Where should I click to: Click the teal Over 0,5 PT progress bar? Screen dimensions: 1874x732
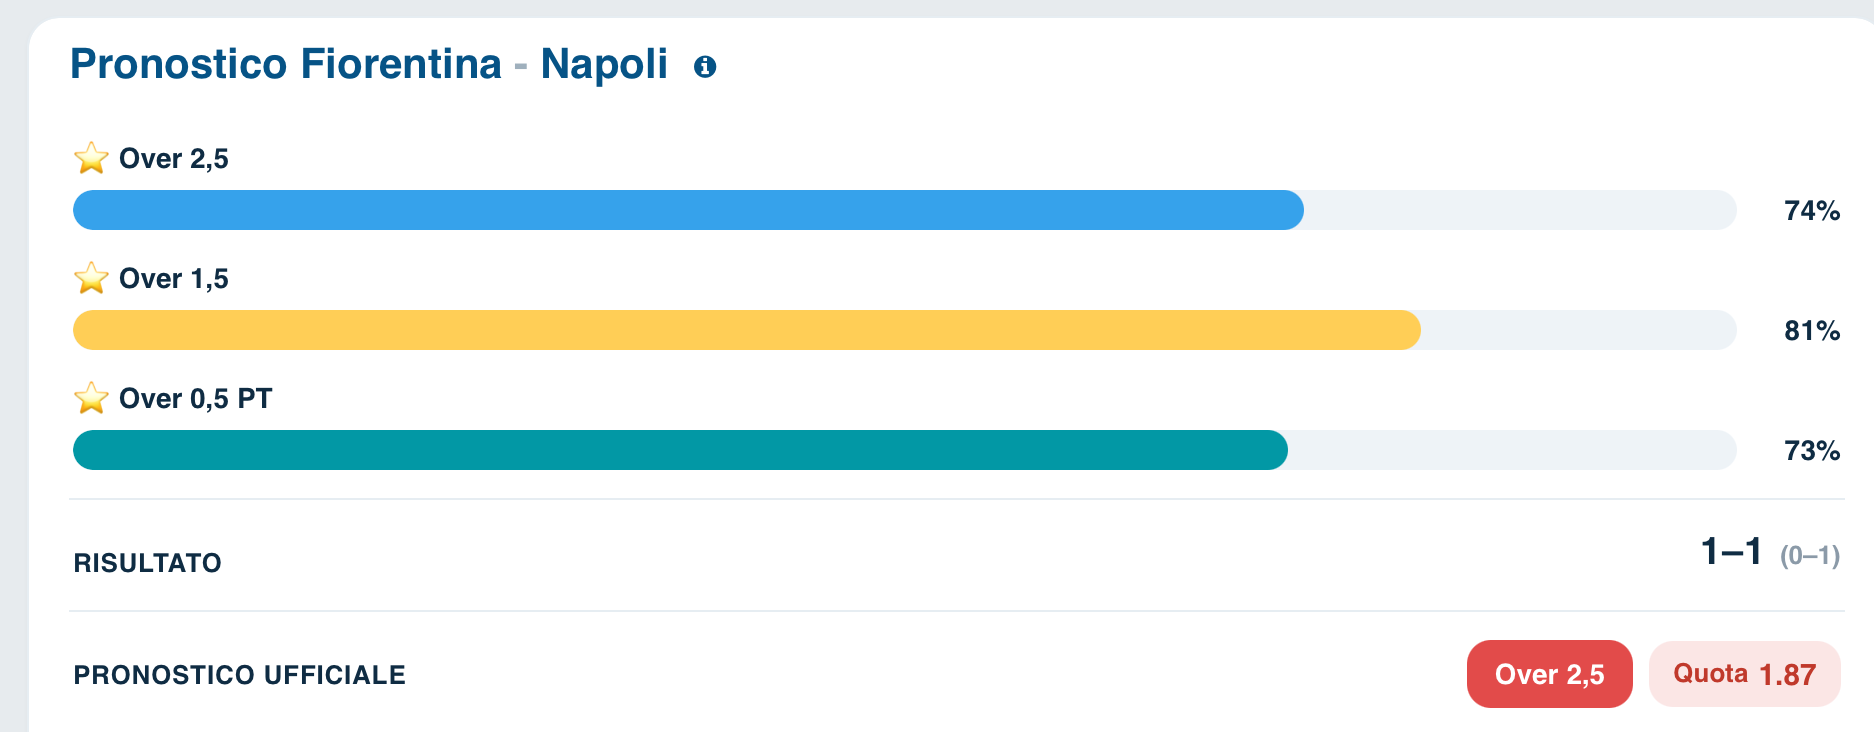click(x=905, y=450)
